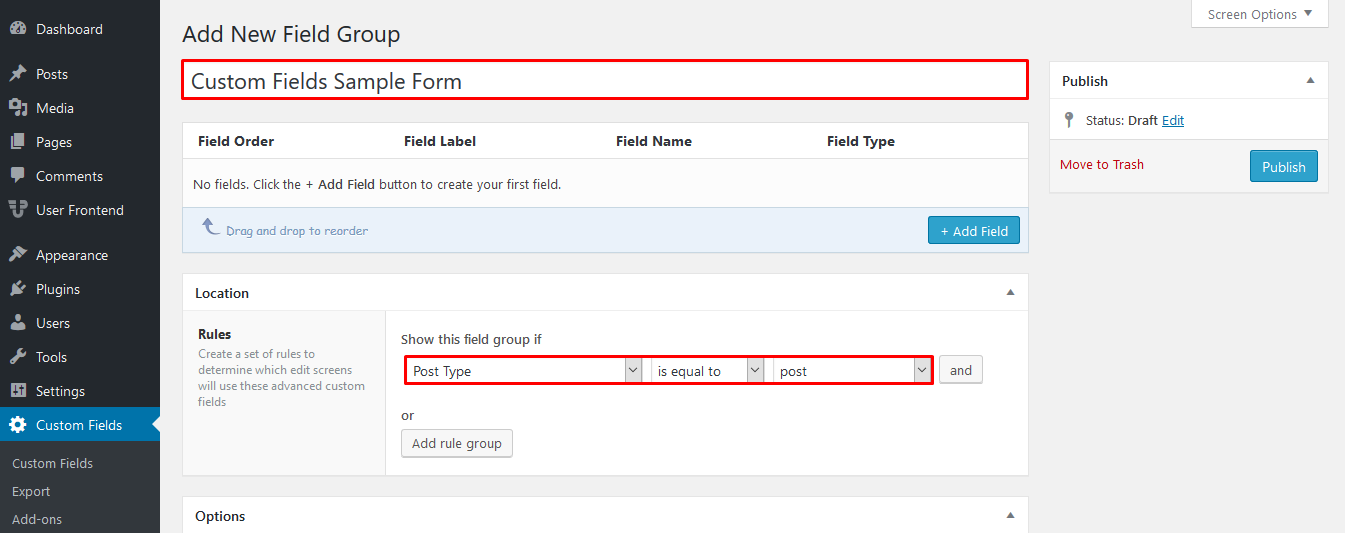The image size is (1345, 533).
Task: Open the 'is equal to' operator dropdown
Action: point(709,371)
